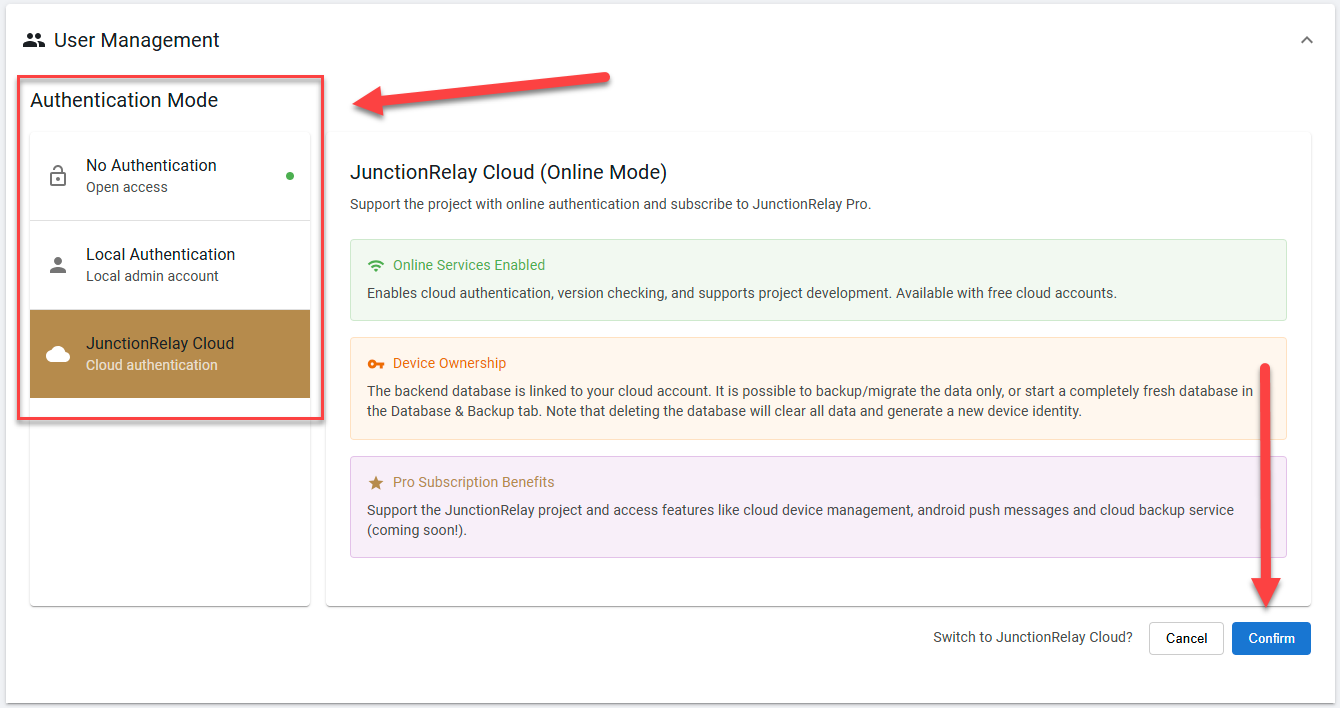The image size is (1340, 708).
Task: Click the Online Services Enabled label
Action: tap(469, 265)
